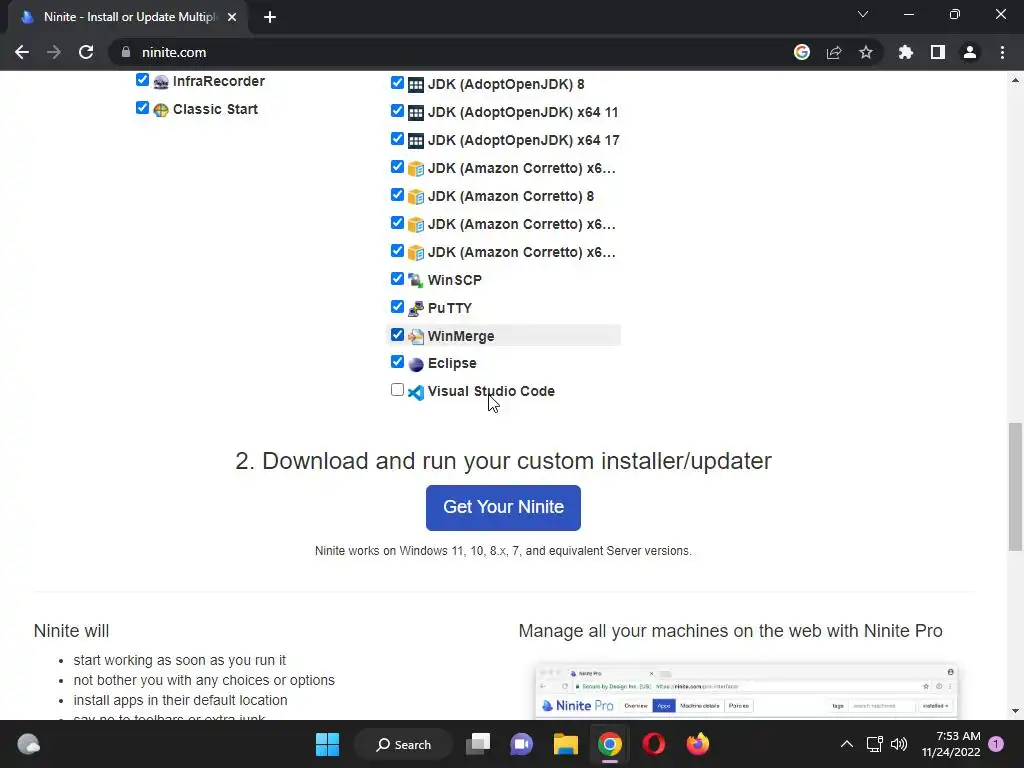1024x768 pixels.
Task: Uncheck the WinSCP checkbox
Action: click(x=397, y=279)
